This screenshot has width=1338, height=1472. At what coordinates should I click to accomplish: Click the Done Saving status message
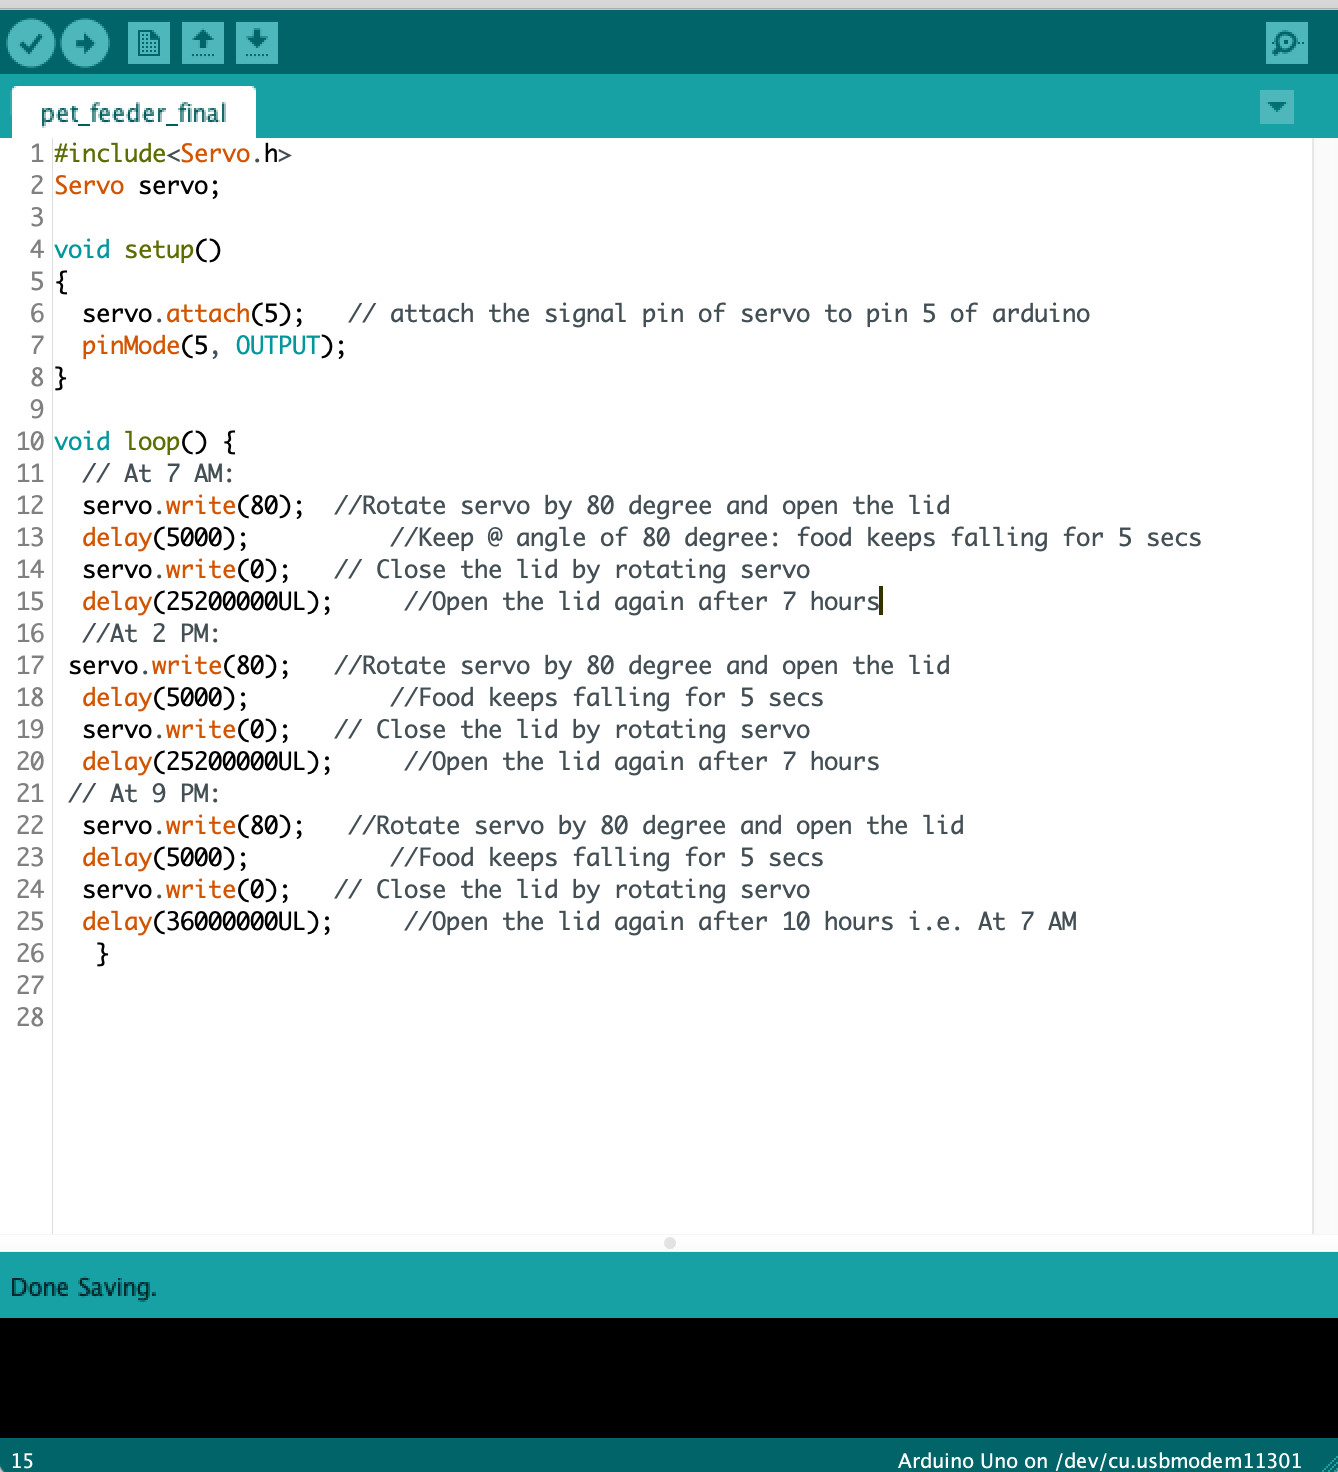click(x=84, y=1287)
